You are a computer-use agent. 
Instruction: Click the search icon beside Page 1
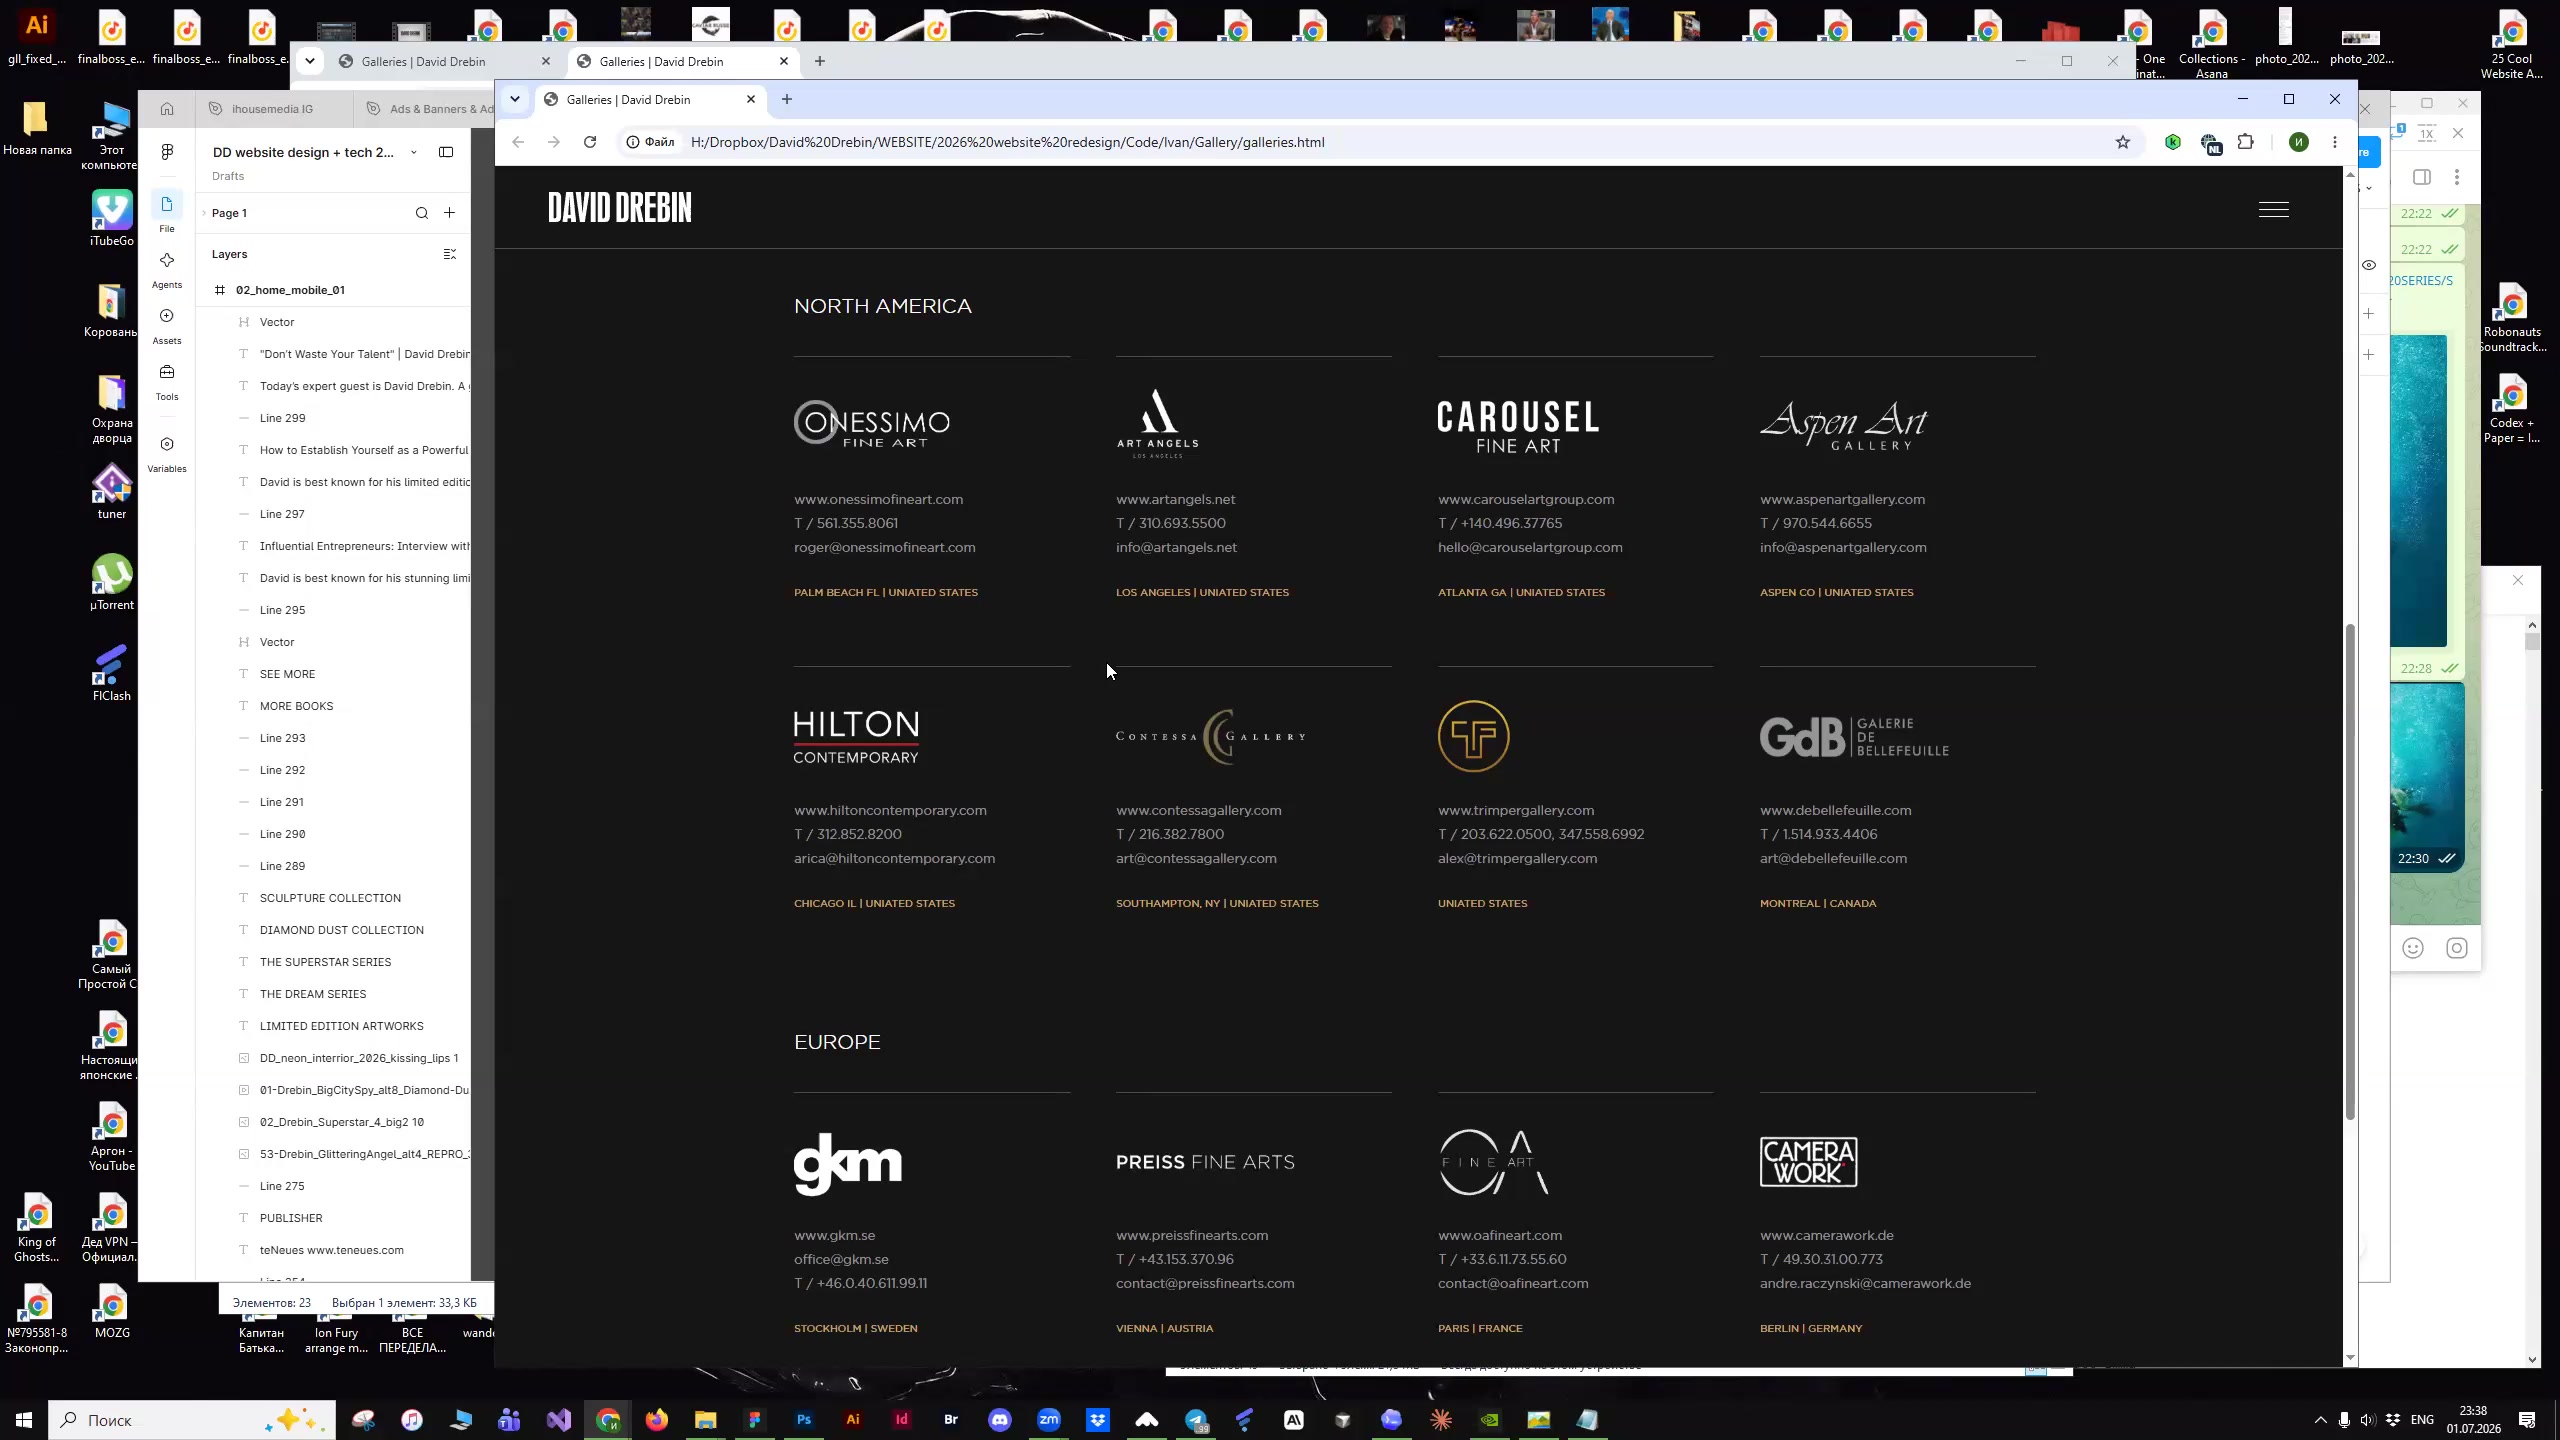[421, 213]
